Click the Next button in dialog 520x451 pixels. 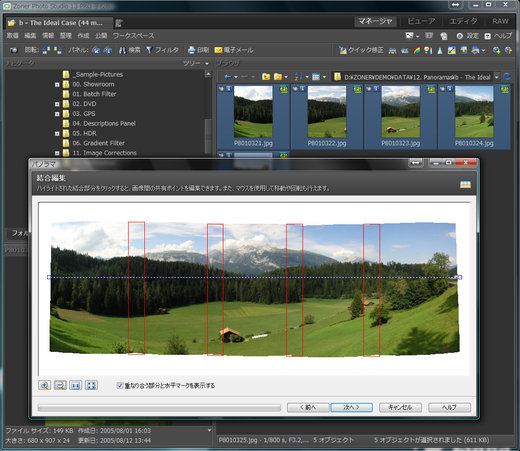point(351,407)
